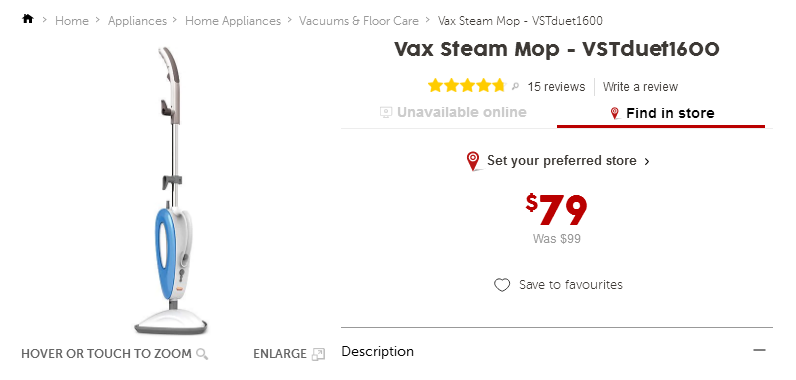Click the steam mop product image
This screenshot has height=380, width=796.
coord(172,191)
